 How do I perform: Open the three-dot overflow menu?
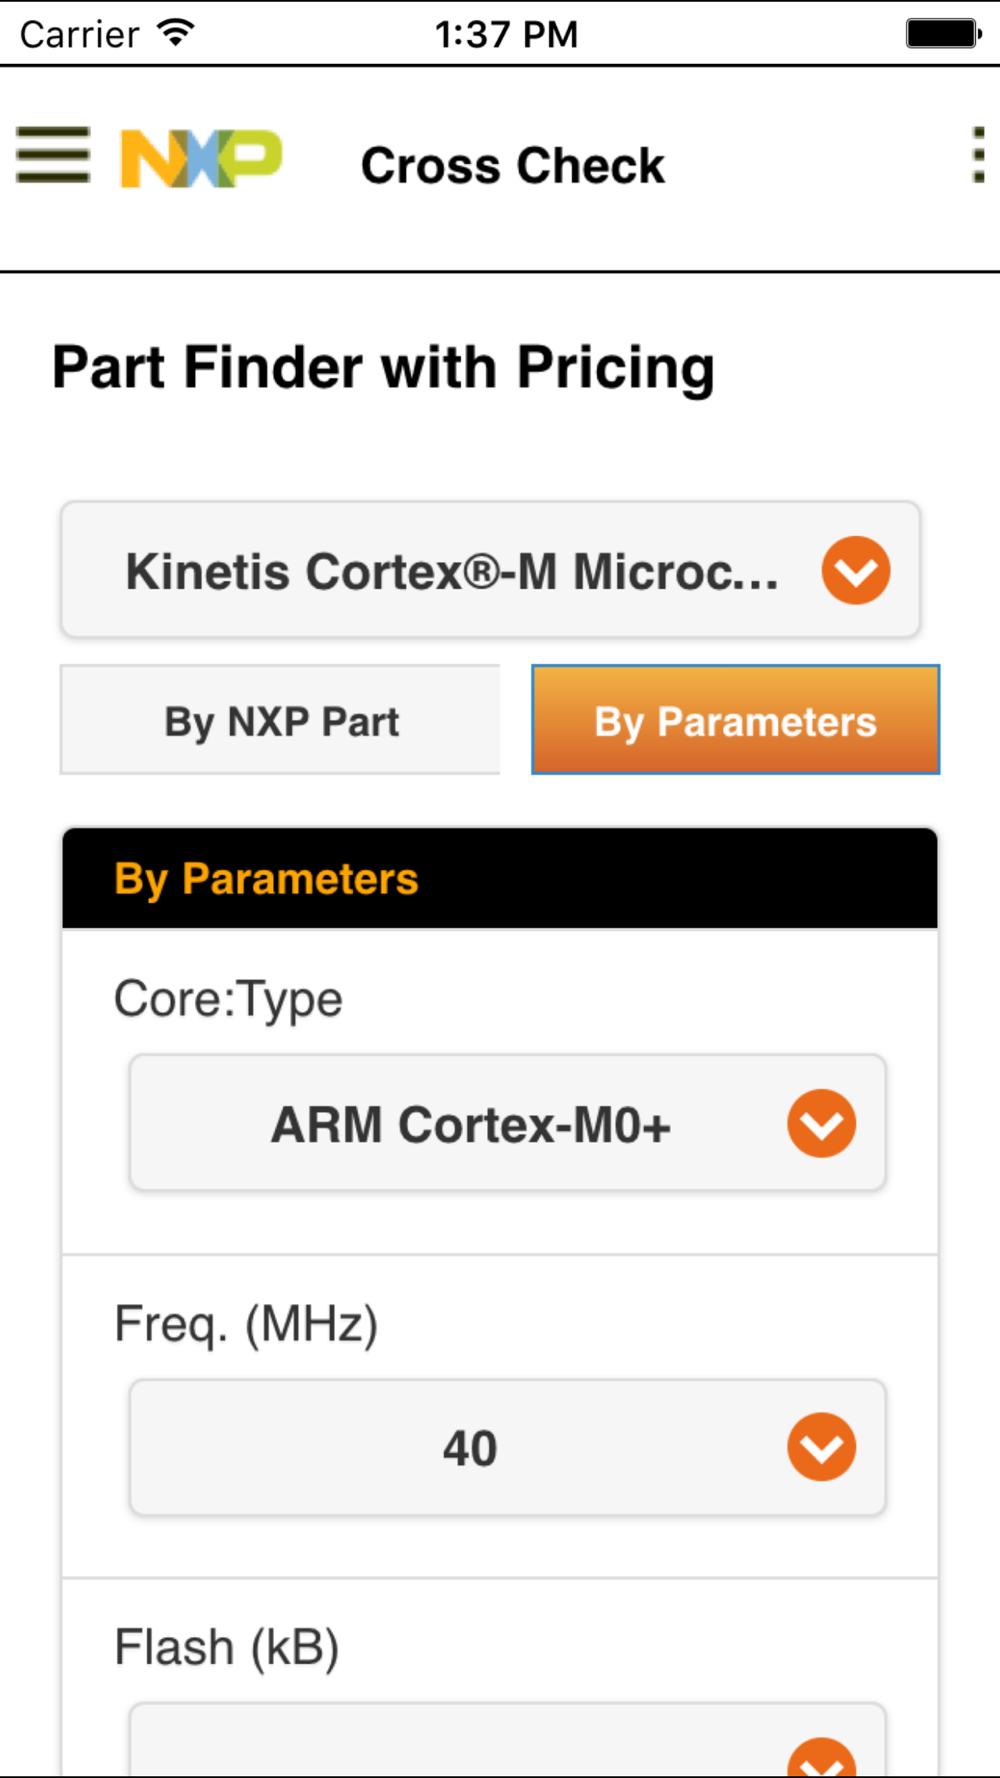pyautogui.click(x=978, y=155)
